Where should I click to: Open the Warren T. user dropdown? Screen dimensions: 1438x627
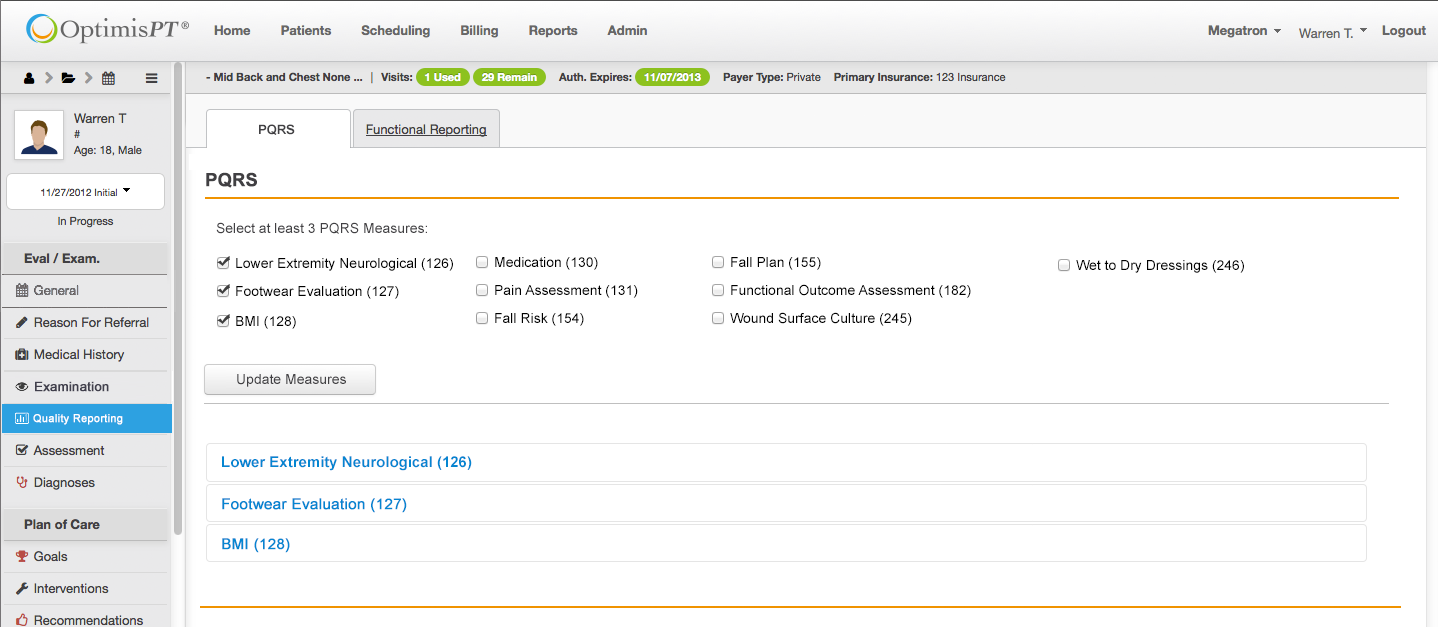[x=1332, y=33]
